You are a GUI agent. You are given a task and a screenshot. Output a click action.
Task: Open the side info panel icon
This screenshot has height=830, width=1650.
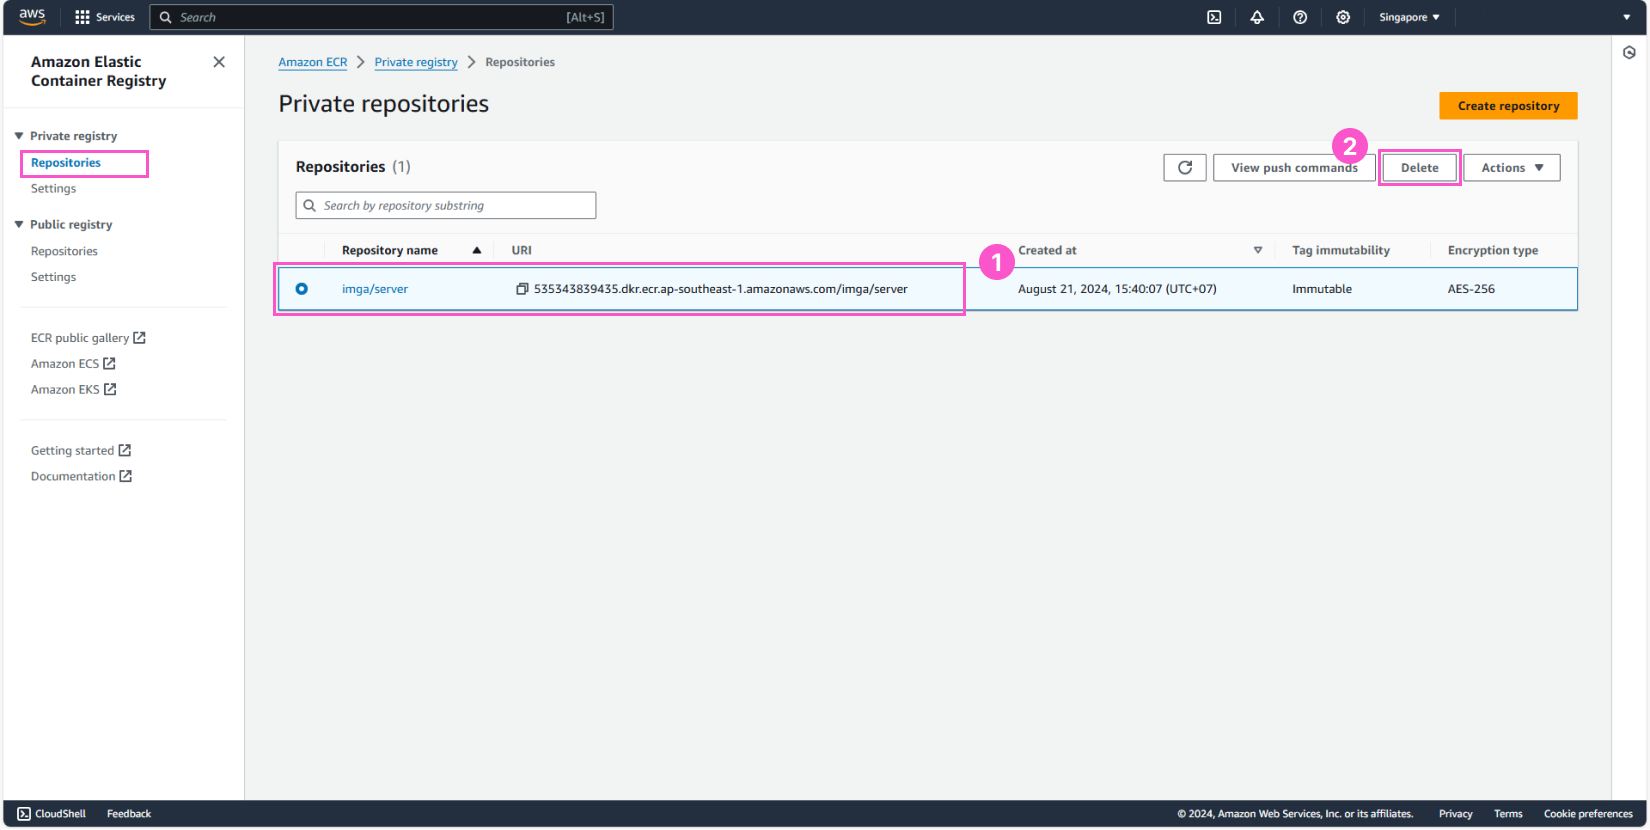pyautogui.click(x=1629, y=53)
